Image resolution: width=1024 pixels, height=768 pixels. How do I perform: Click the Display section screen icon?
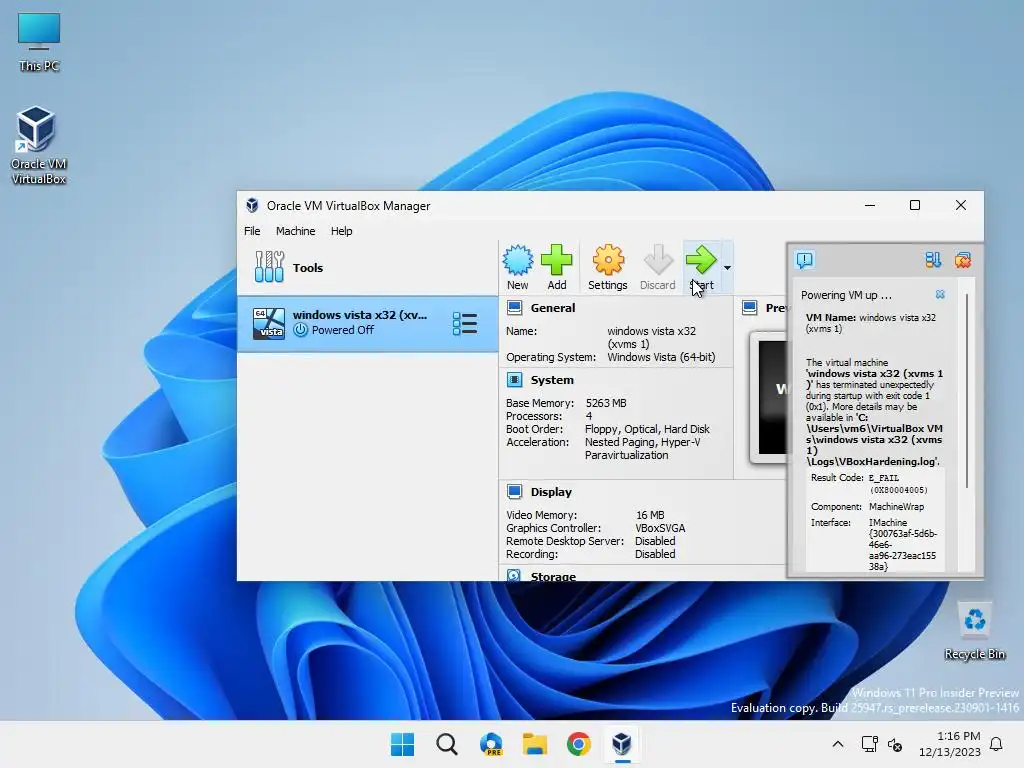(x=515, y=492)
